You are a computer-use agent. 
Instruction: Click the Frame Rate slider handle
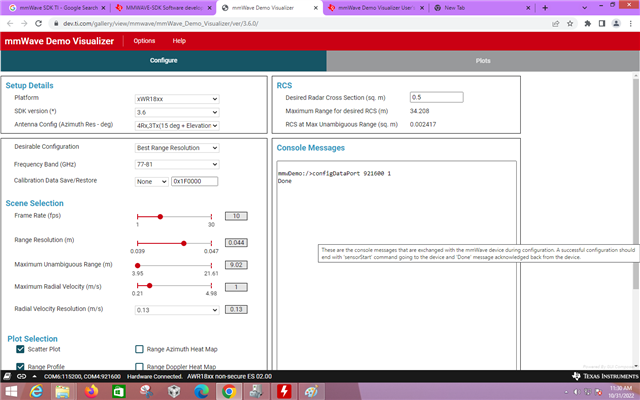click(x=160, y=216)
